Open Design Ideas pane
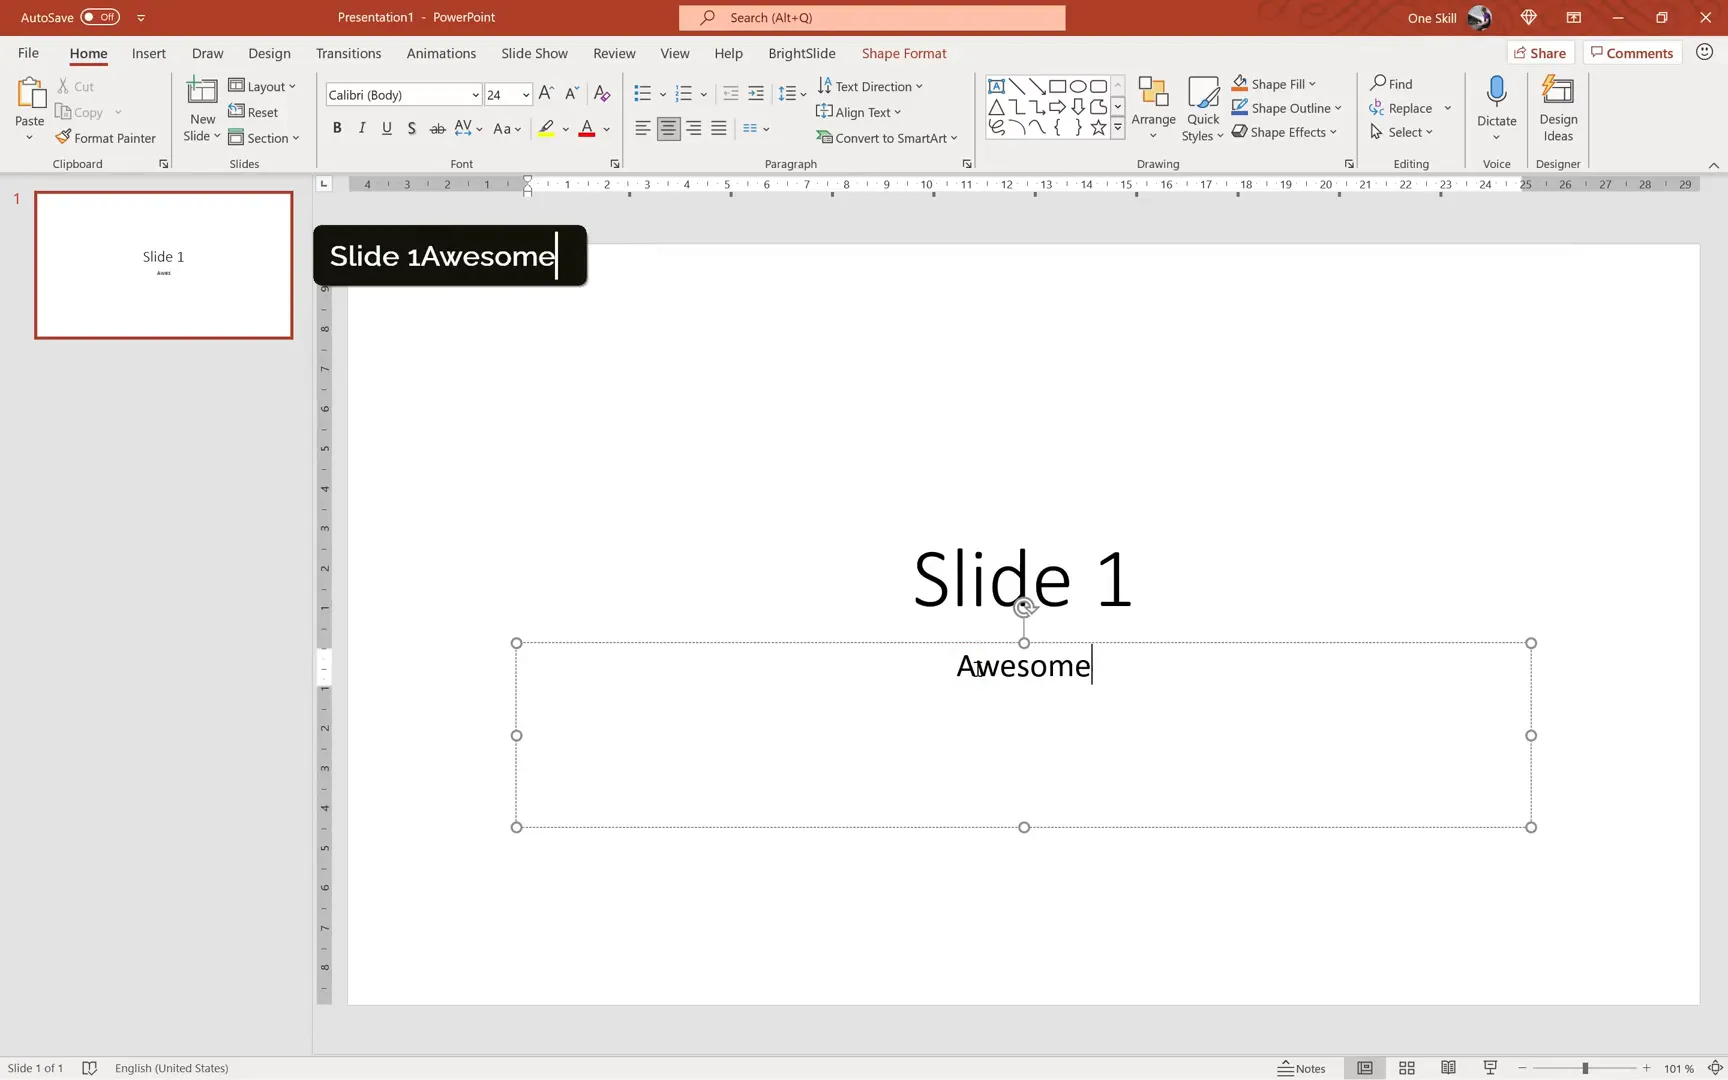 [1558, 109]
